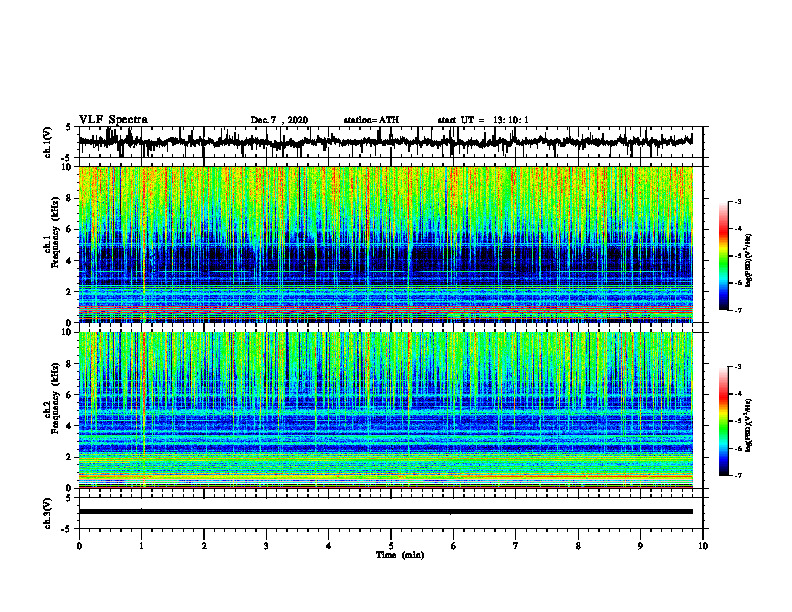Click the thick black ch.3 voltage trace
Image resolution: width=792 pixels, height=612 pixels.
point(386,512)
